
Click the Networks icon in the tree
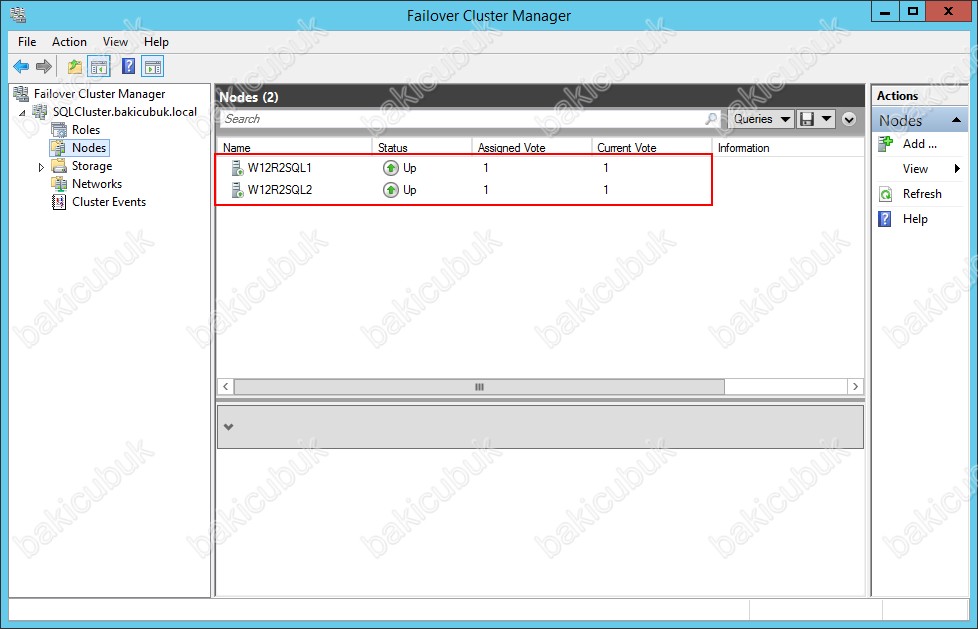click(x=59, y=184)
